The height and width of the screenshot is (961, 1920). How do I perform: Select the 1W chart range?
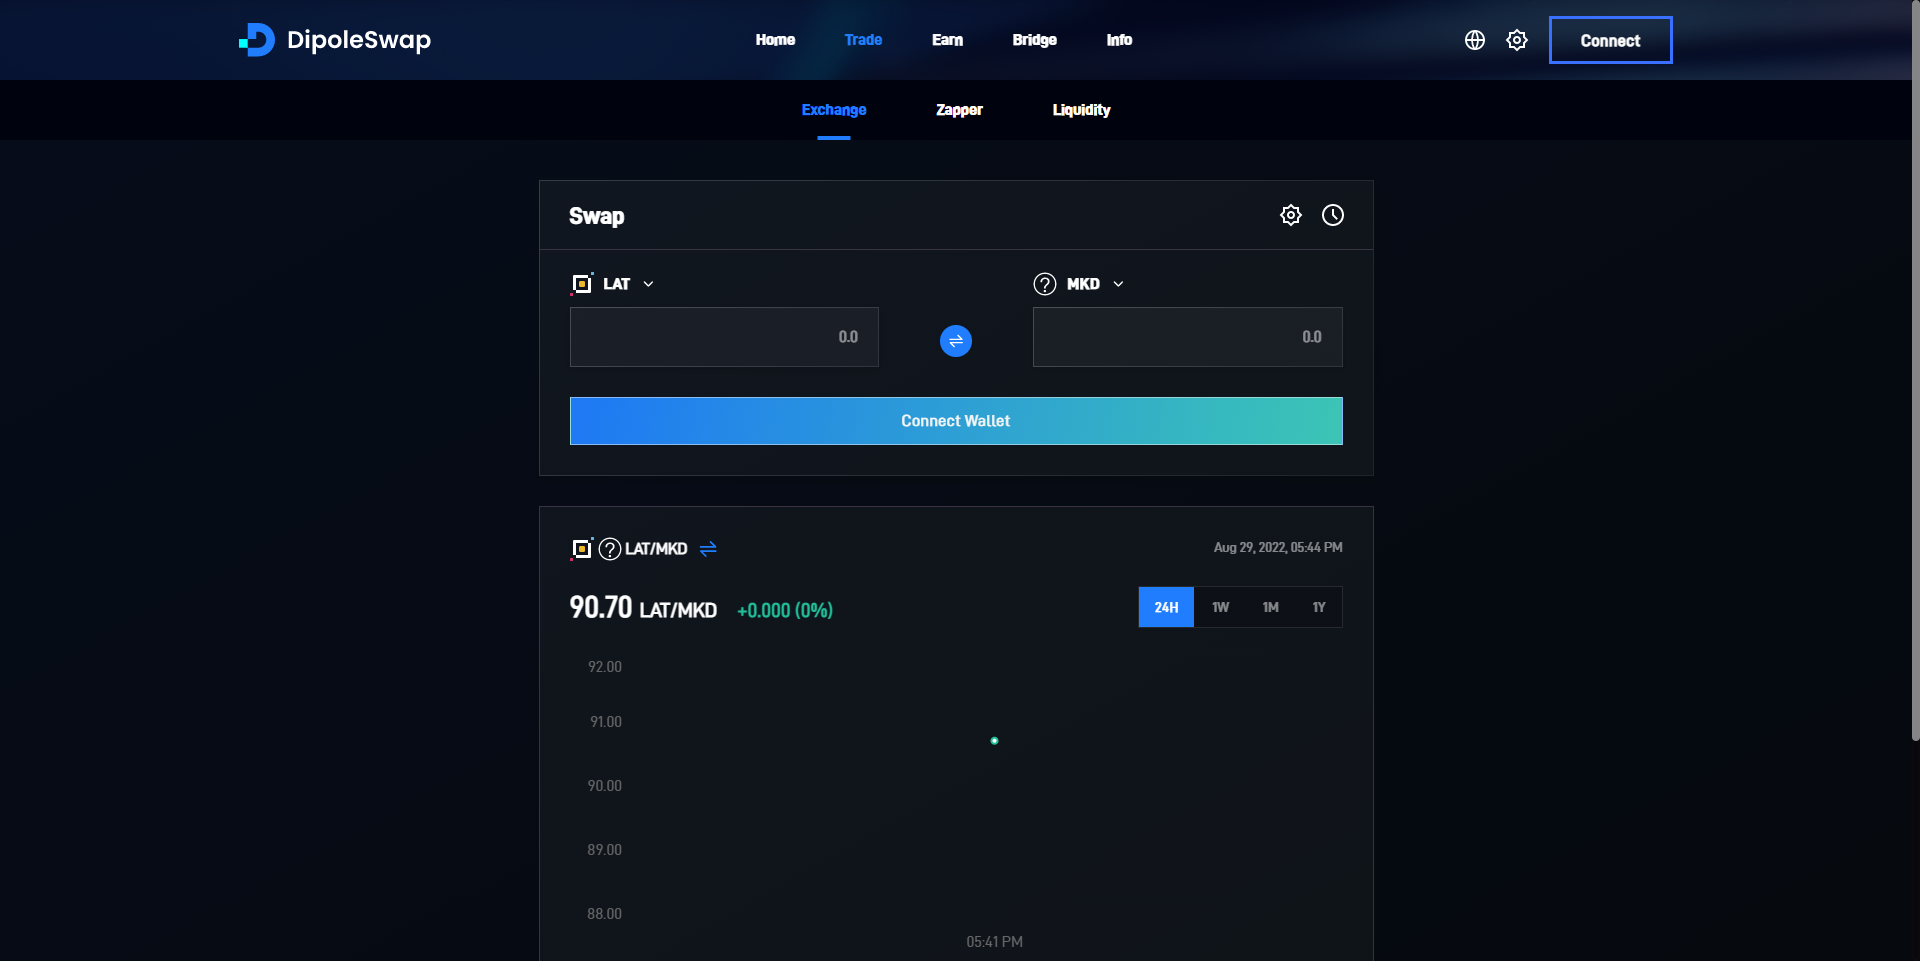pyautogui.click(x=1220, y=607)
